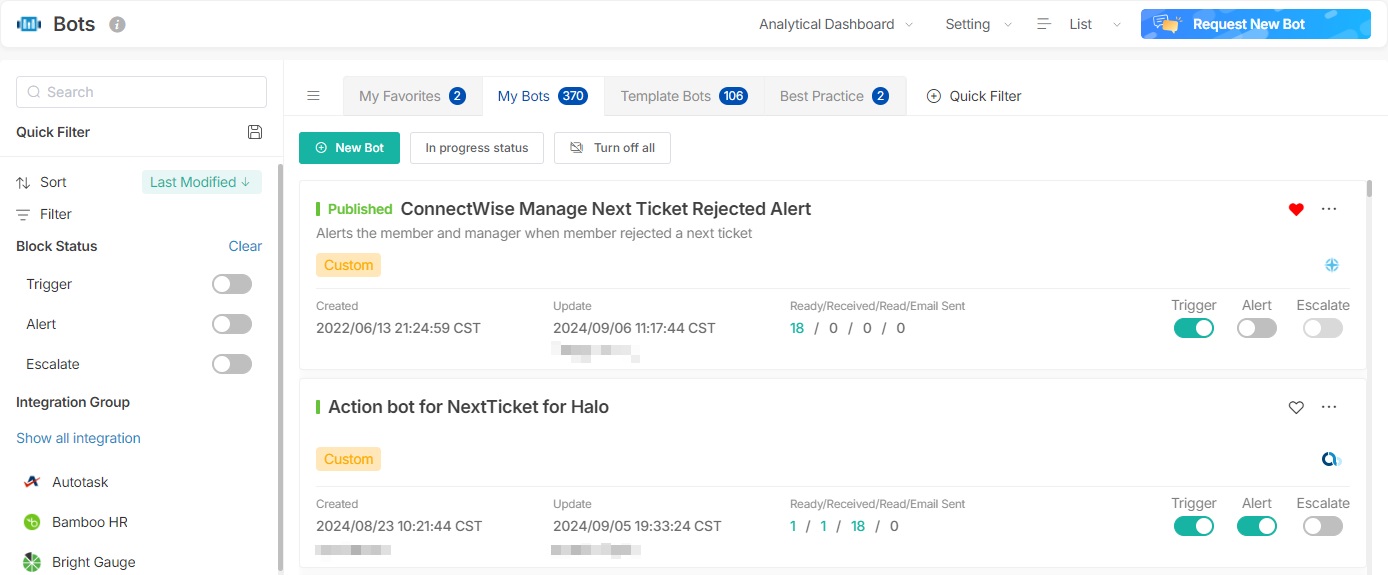Open more options for ConnectWise Manage bot
The image size is (1388, 575).
(x=1329, y=209)
